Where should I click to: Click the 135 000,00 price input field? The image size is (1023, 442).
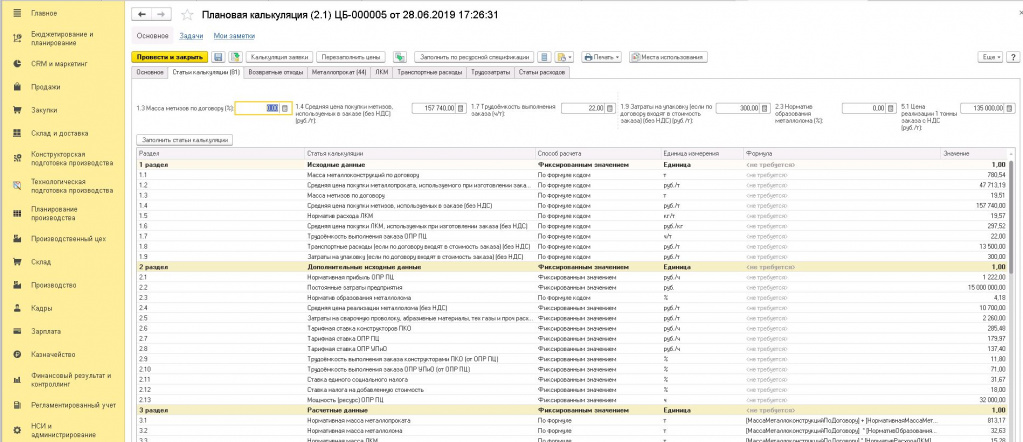(x=983, y=108)
